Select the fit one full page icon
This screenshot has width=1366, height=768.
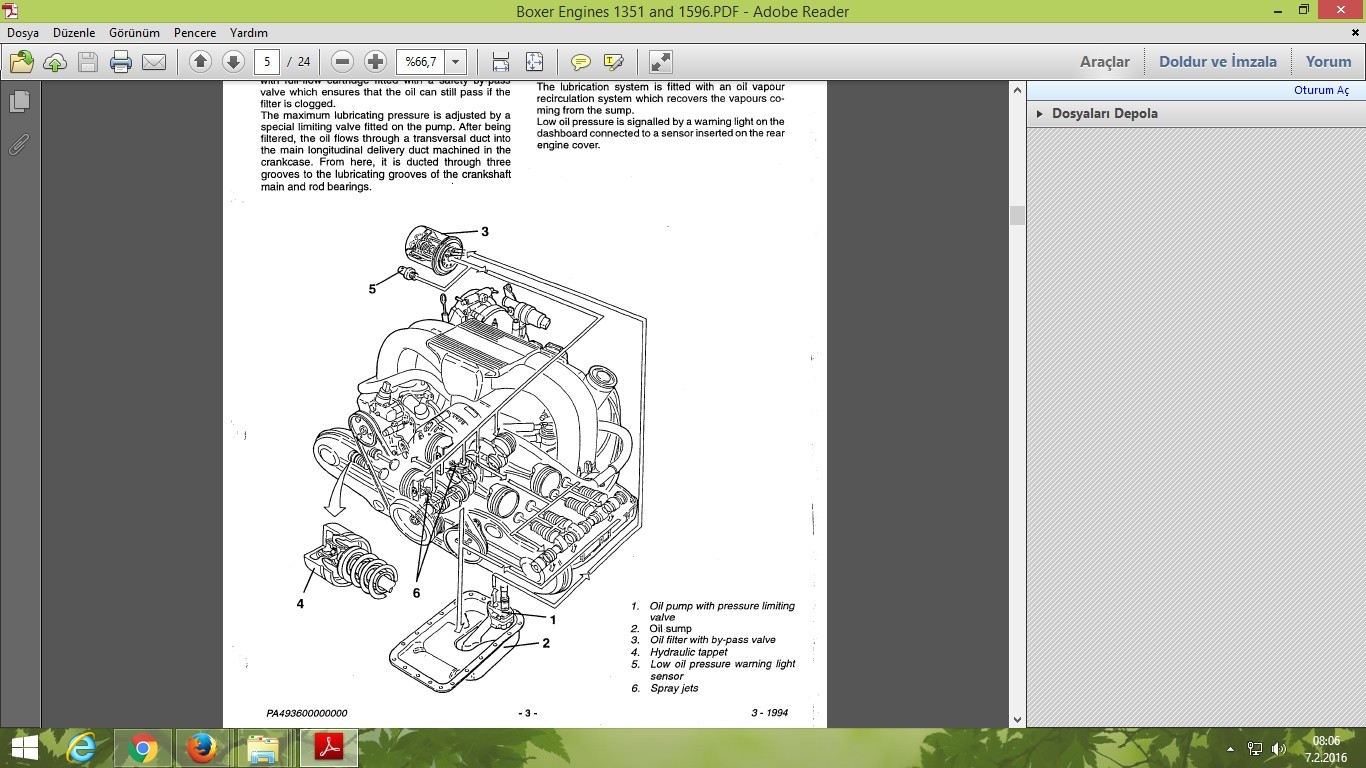pos(534,62)
